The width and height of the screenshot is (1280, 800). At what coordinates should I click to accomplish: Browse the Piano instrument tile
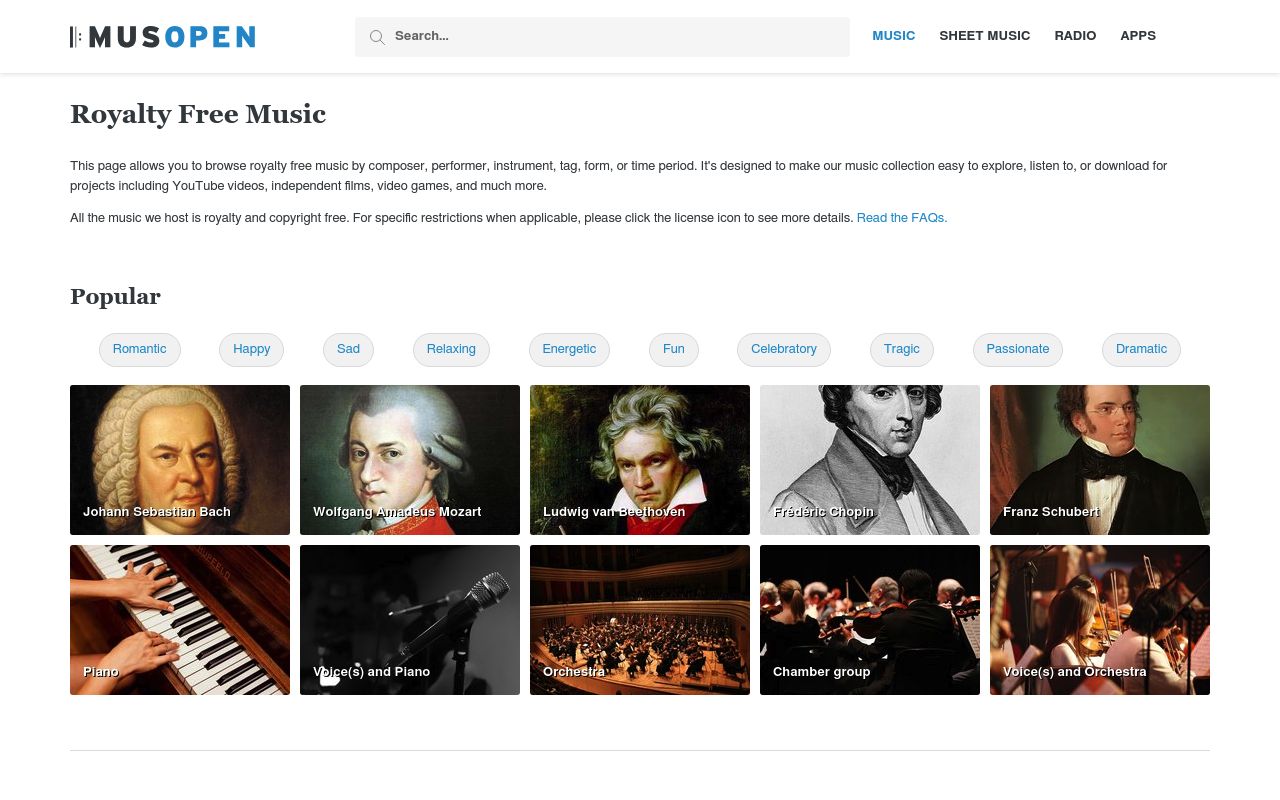point(180,620)
